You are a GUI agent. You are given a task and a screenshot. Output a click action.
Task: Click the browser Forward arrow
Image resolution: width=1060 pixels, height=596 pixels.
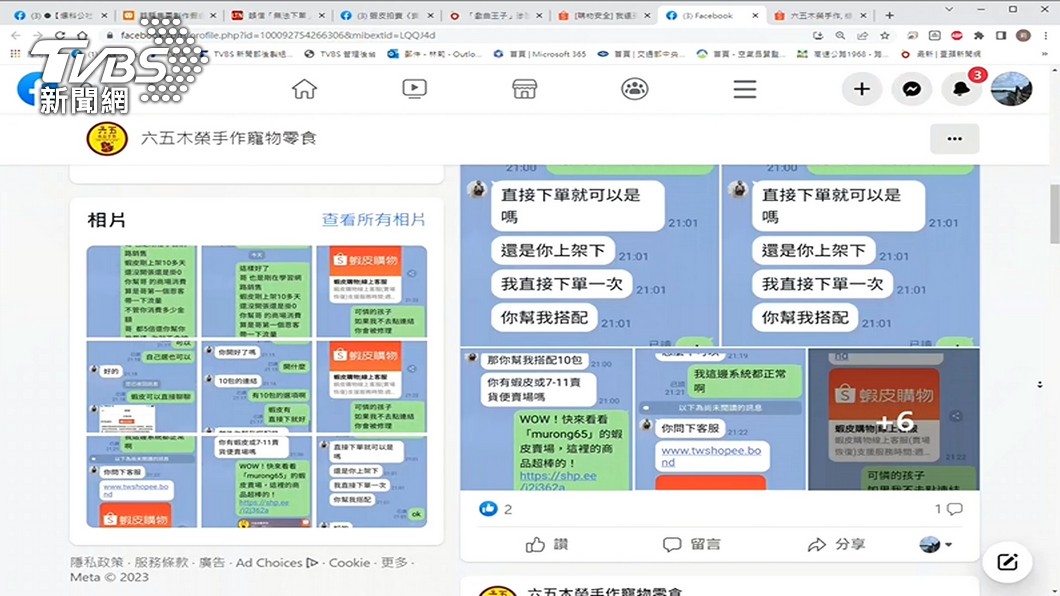click(38, 35)
